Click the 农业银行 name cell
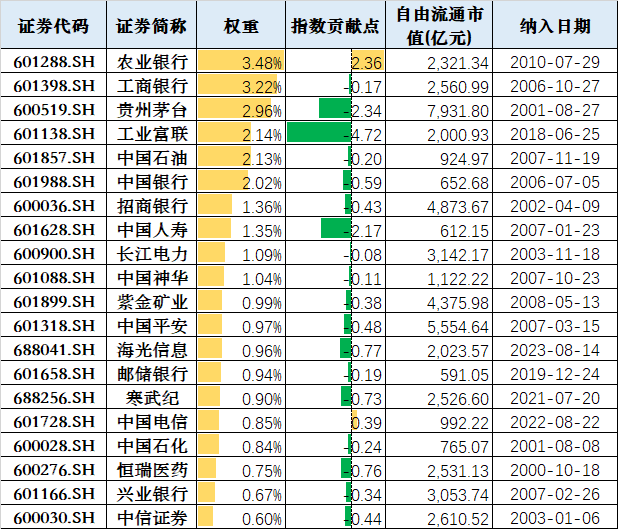 click(151, 61)
